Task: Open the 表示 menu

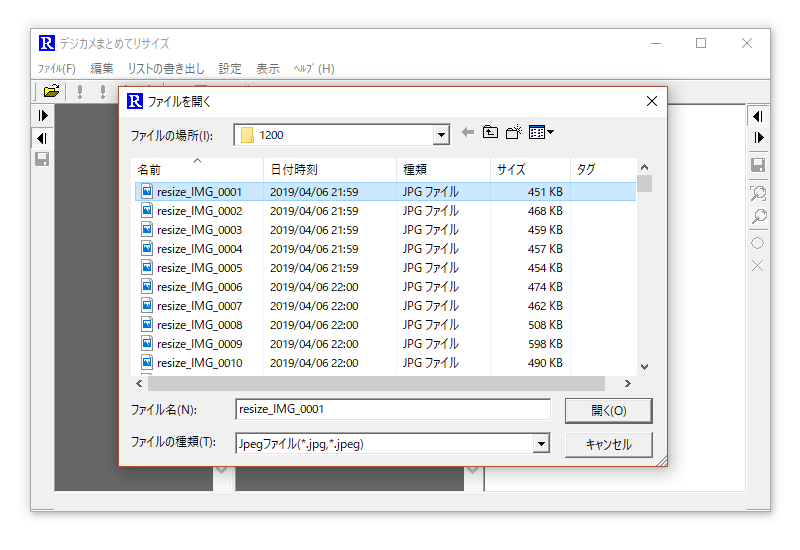Action: 268,68
